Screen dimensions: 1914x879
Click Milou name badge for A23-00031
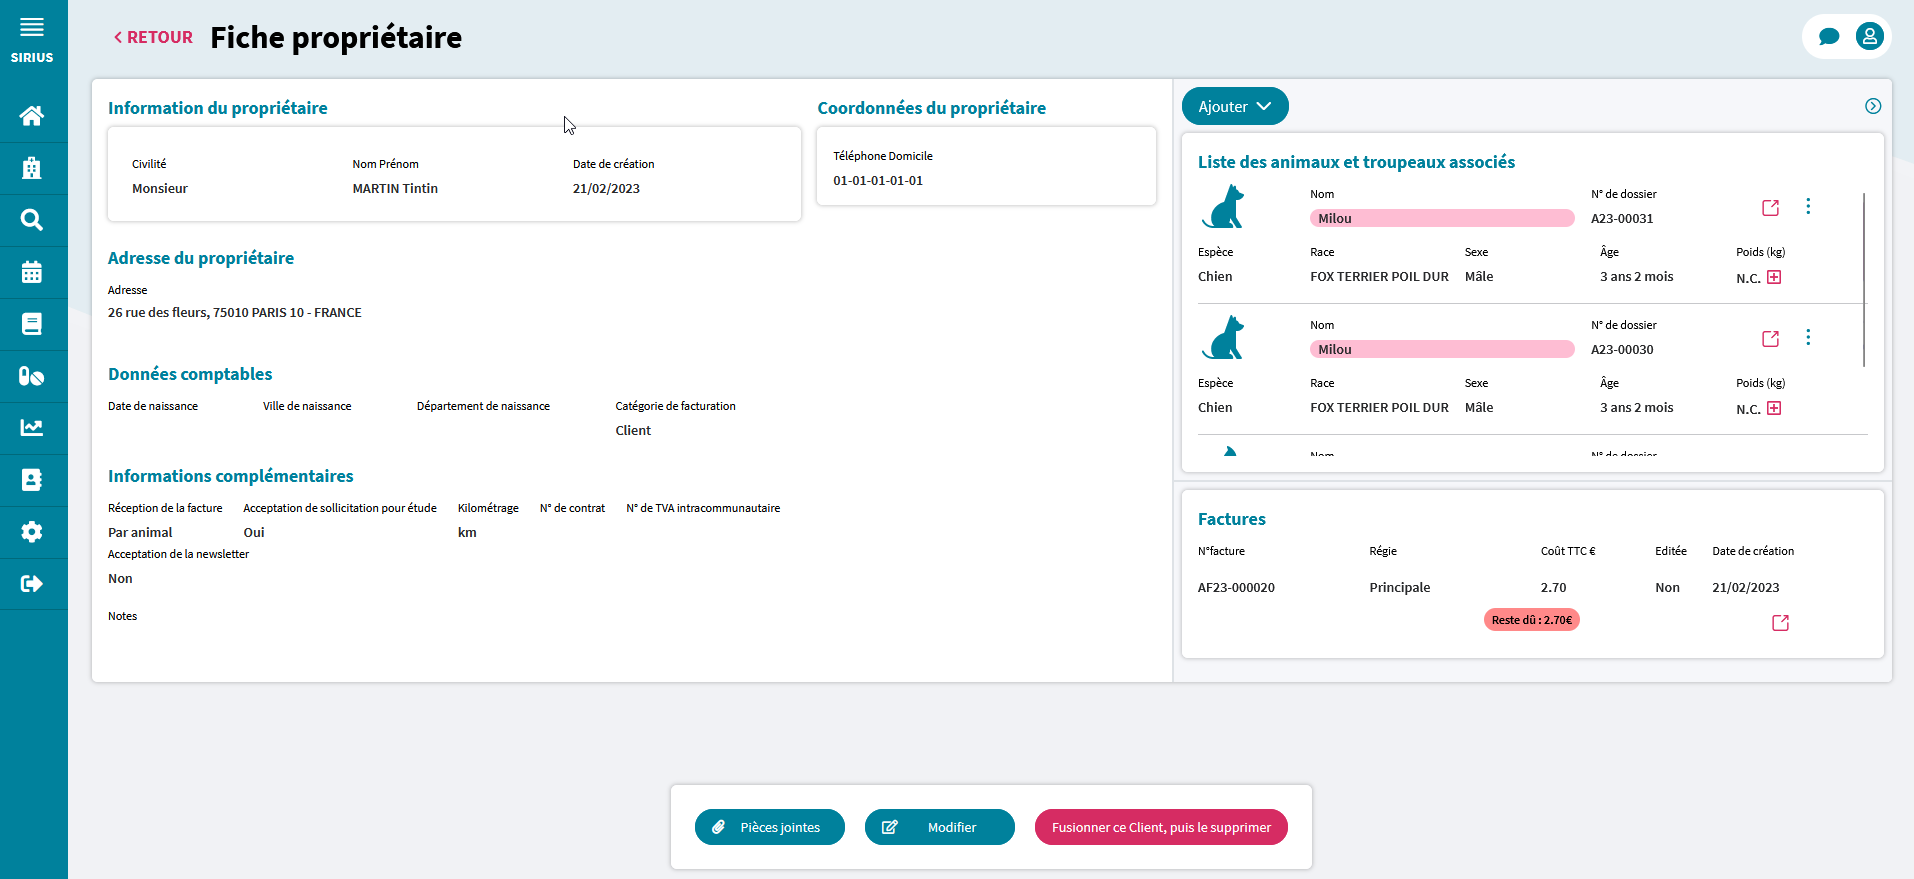(x=1442, y=218)
